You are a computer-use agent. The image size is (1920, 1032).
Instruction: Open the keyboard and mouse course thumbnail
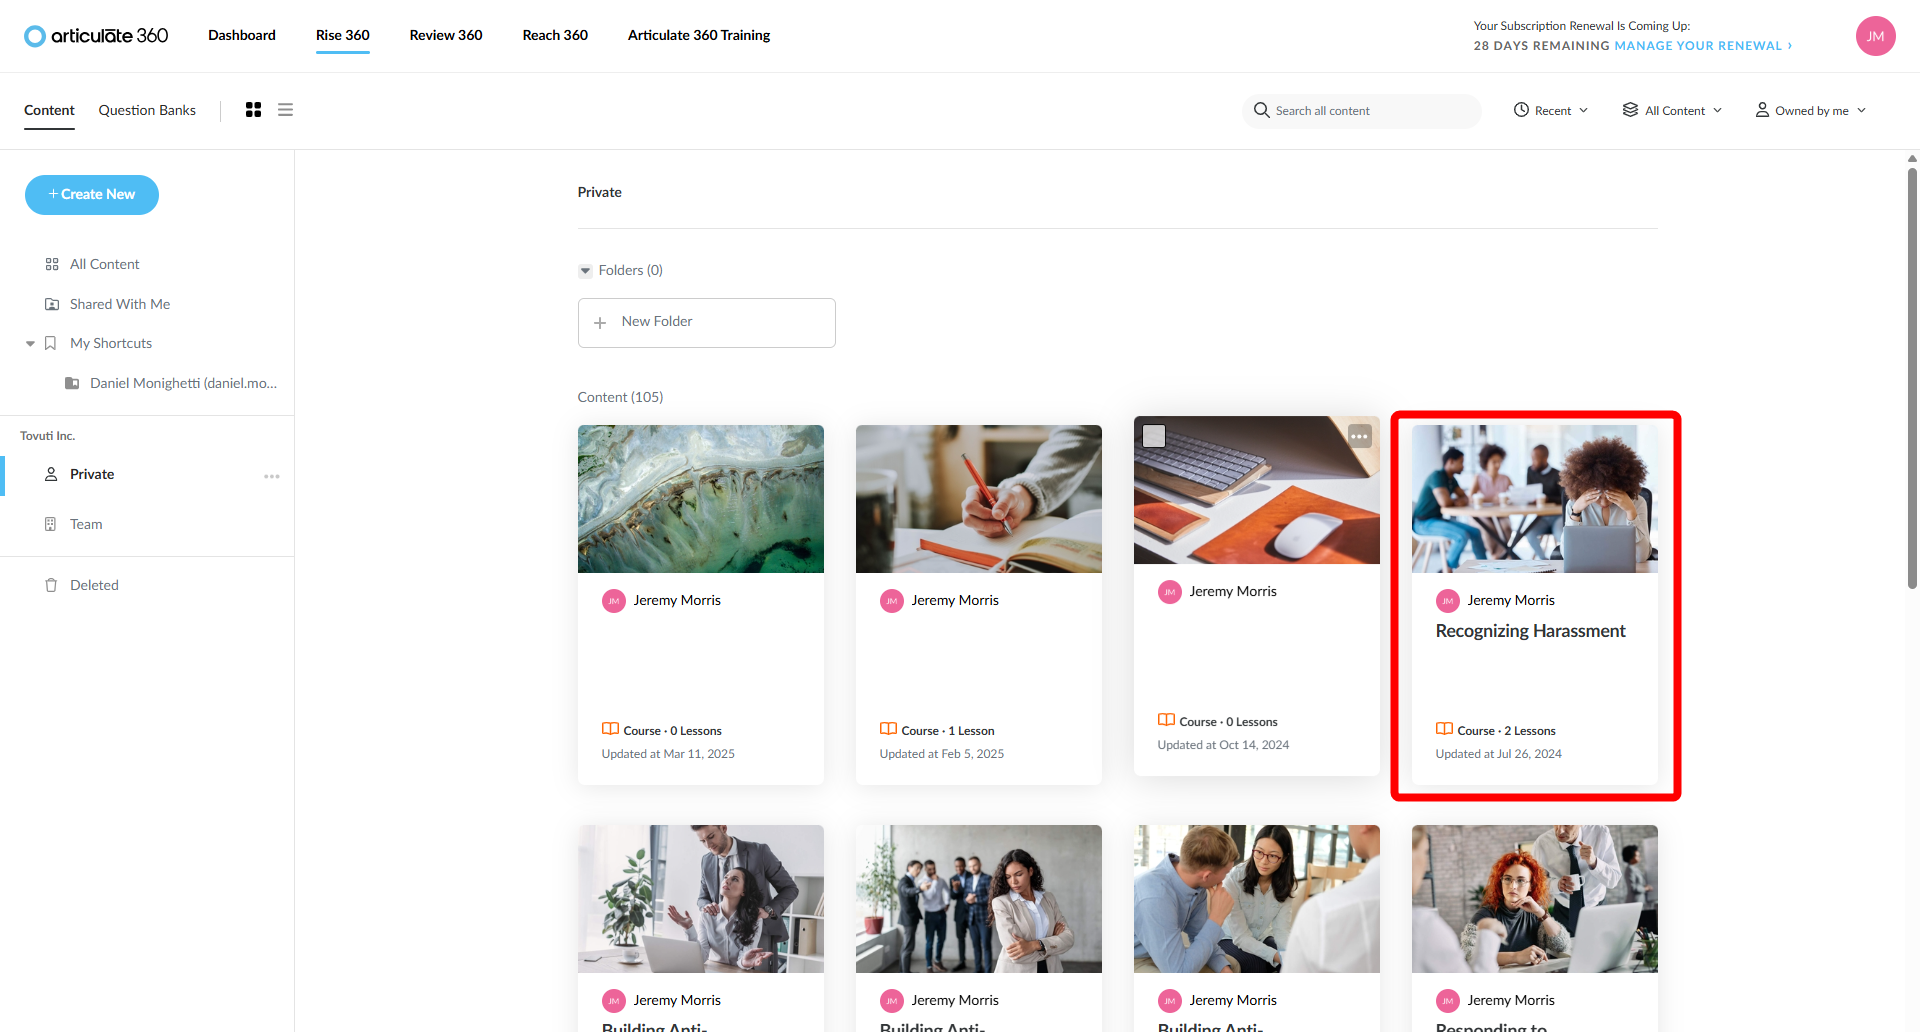tap(1257, 490)
